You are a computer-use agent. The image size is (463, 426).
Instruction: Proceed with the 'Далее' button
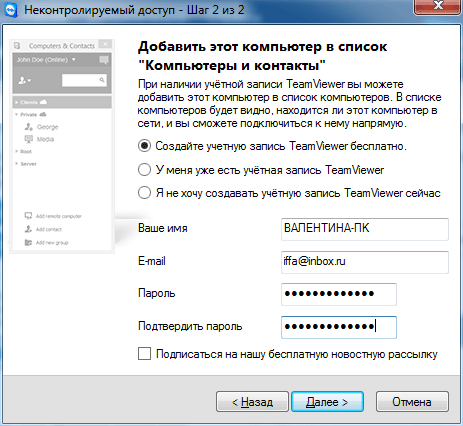coord(327,402)
